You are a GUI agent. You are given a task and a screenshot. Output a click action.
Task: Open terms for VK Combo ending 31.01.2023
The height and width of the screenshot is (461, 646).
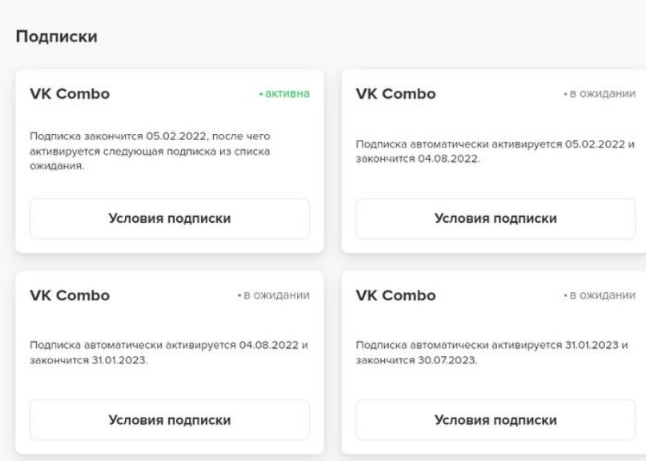169,420
